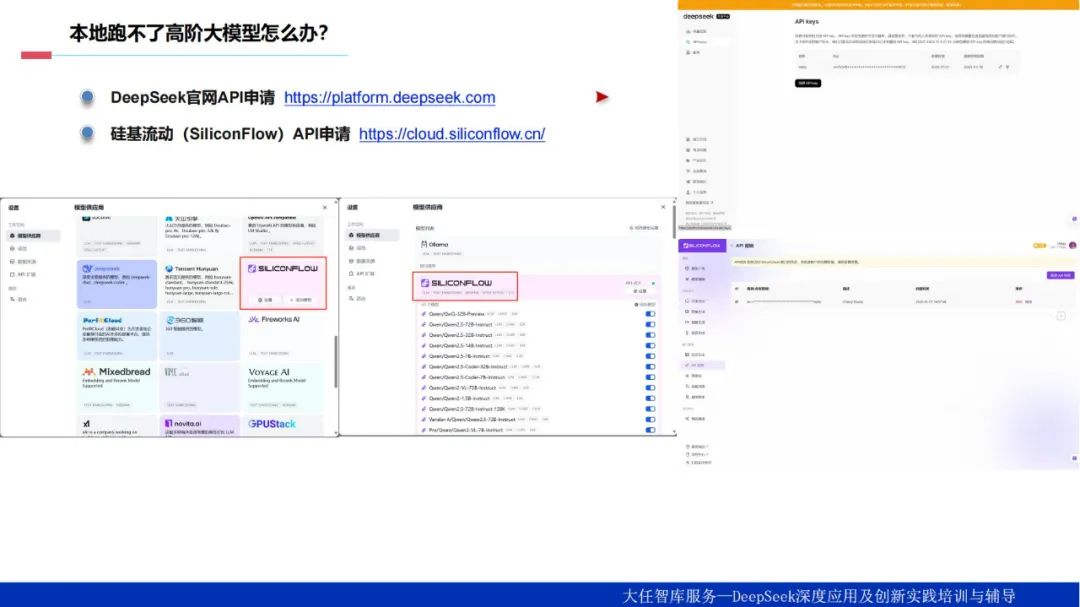The height and width of the screenshot is (607, 1080).
Task: Click edit pencil icon in DeepSeek API keys row
Action: coord(1000,67)
